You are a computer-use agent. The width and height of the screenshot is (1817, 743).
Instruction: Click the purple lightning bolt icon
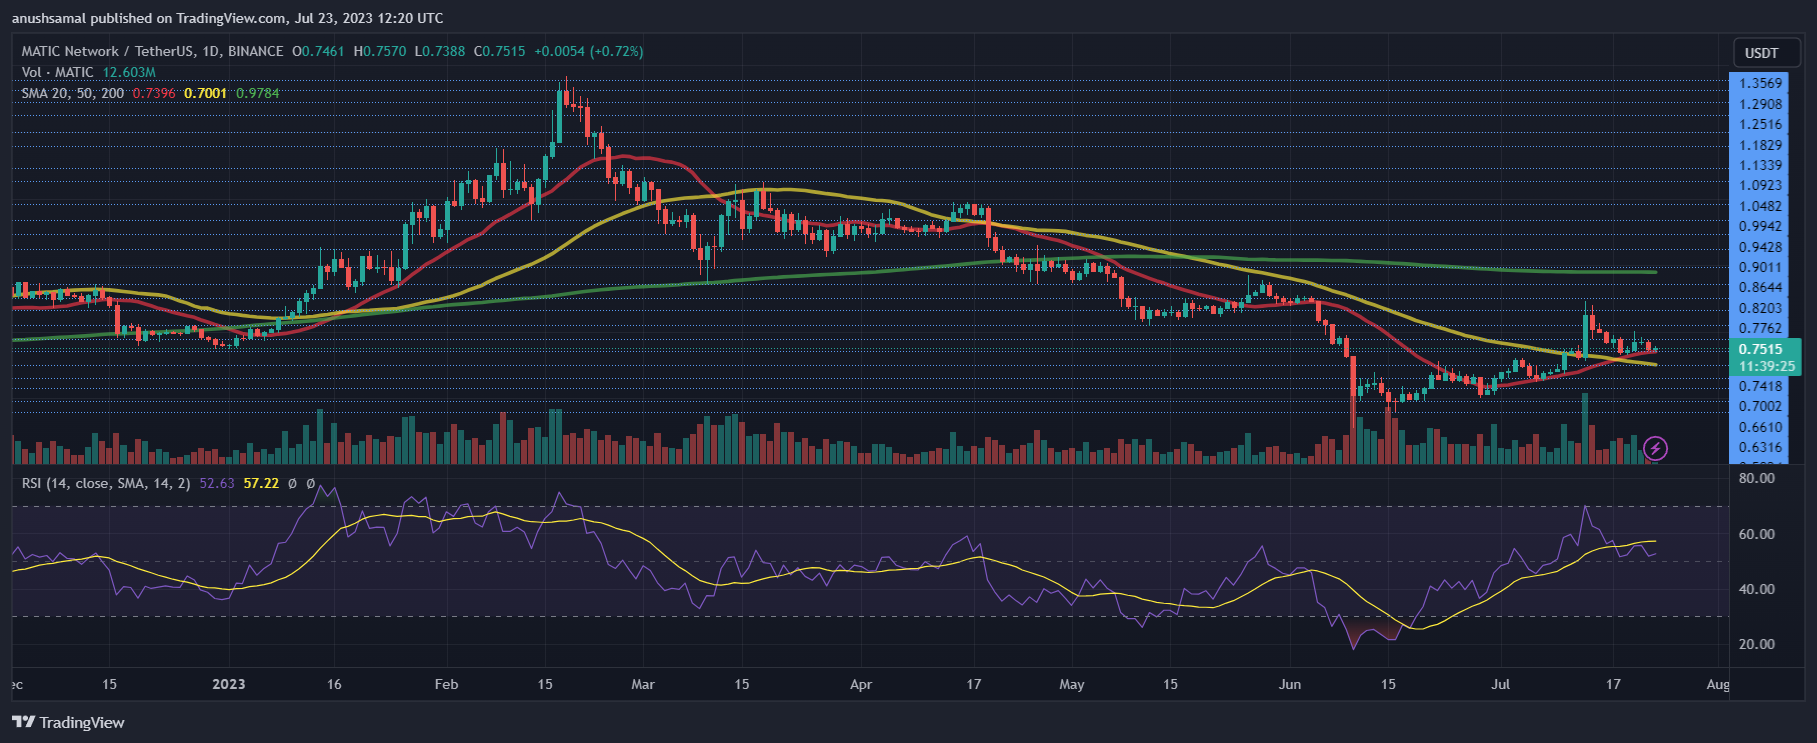coord(1655,448)
